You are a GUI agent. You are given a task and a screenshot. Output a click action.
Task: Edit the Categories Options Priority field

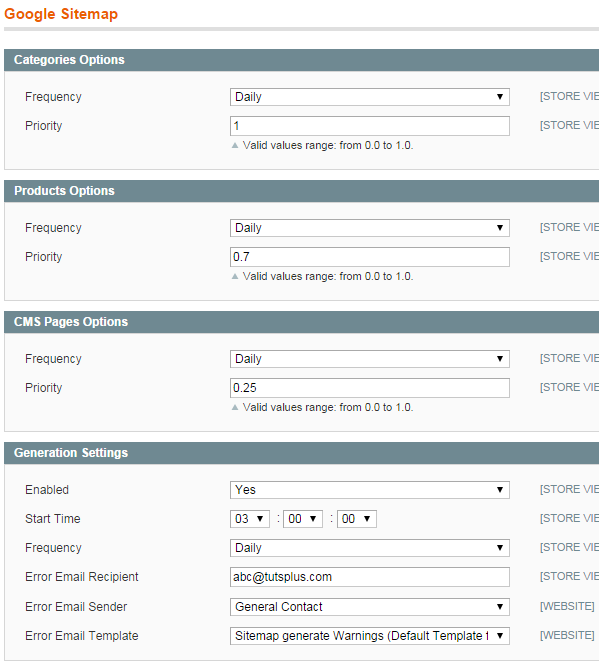click(369, 126)
